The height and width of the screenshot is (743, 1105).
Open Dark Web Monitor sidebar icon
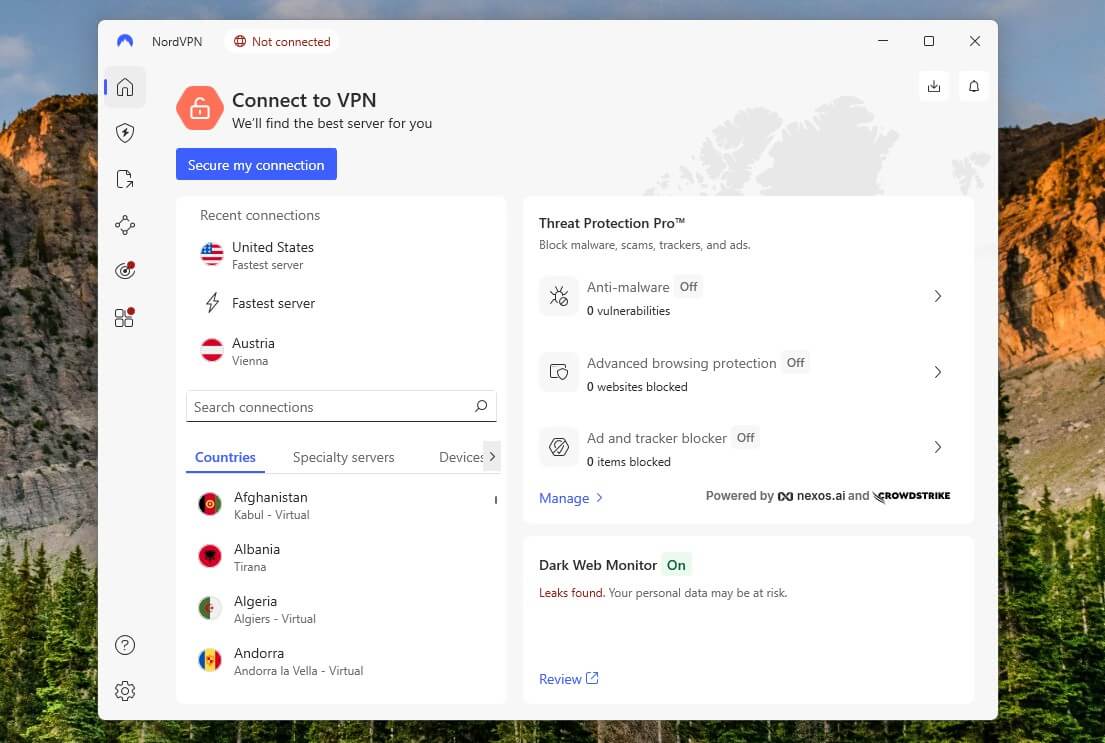point(124,269)
